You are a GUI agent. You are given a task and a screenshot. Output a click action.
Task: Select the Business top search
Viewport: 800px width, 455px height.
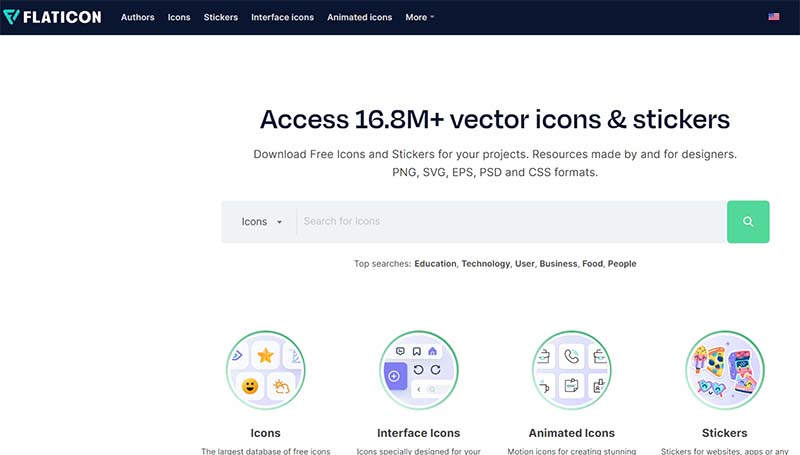coord(558,264)
